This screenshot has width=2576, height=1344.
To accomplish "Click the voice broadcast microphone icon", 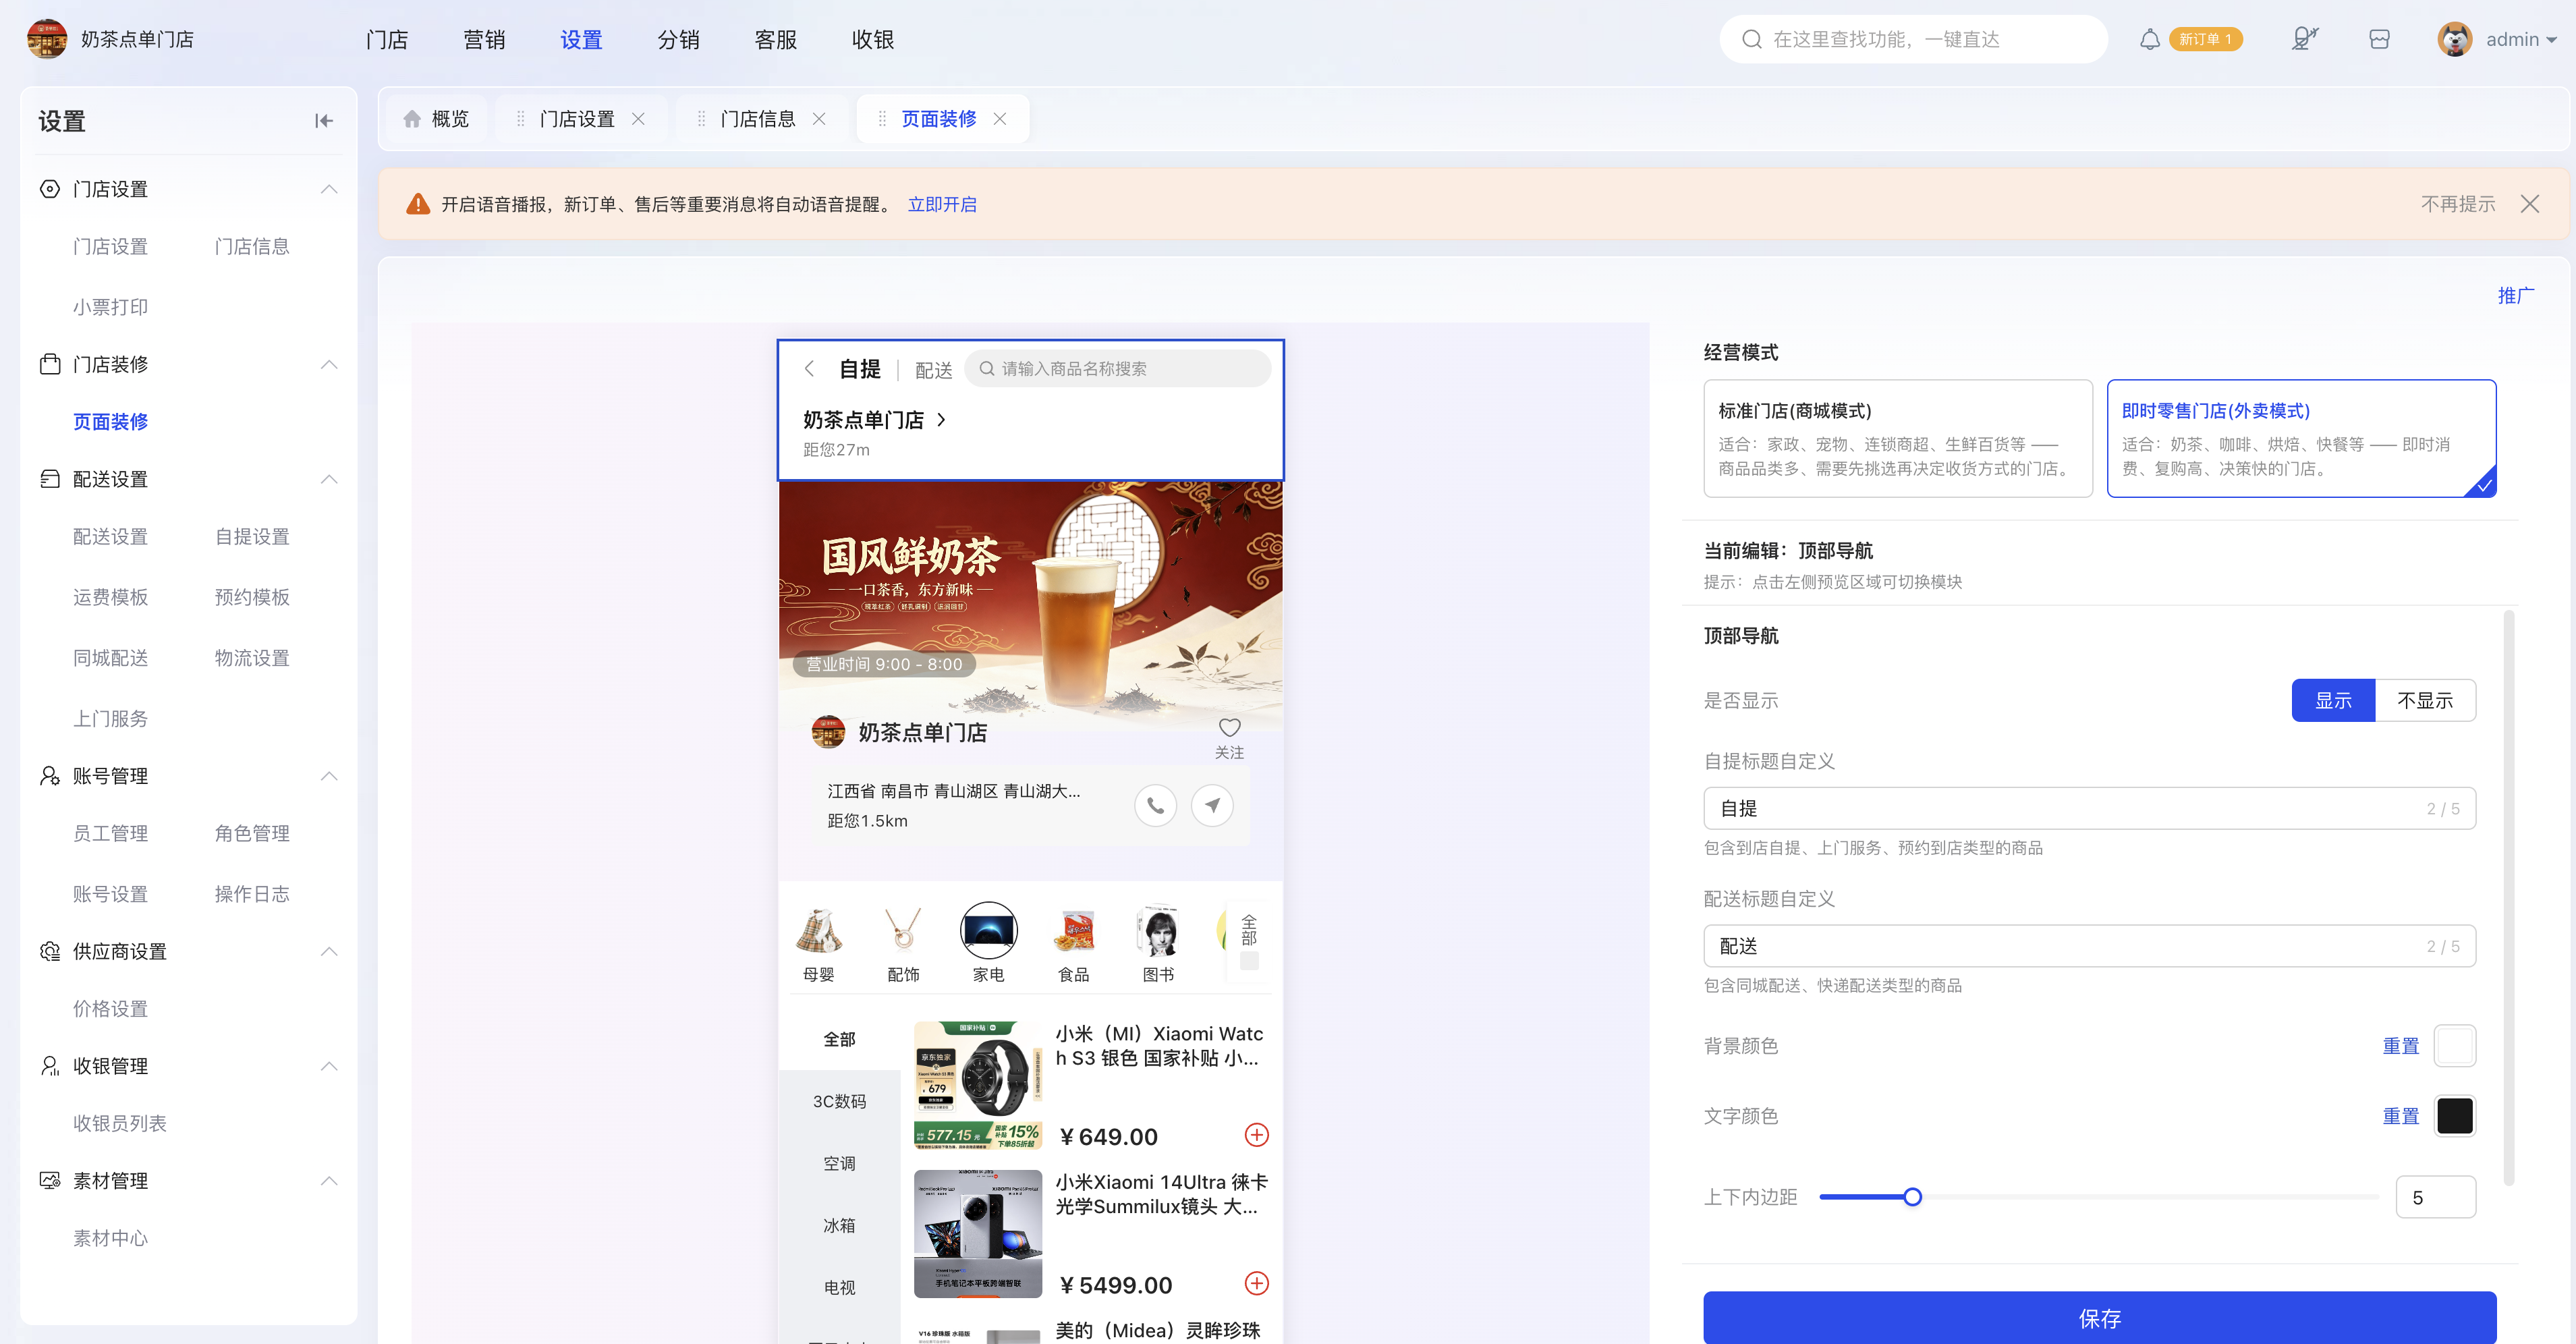I will [x=2304, y=39].
